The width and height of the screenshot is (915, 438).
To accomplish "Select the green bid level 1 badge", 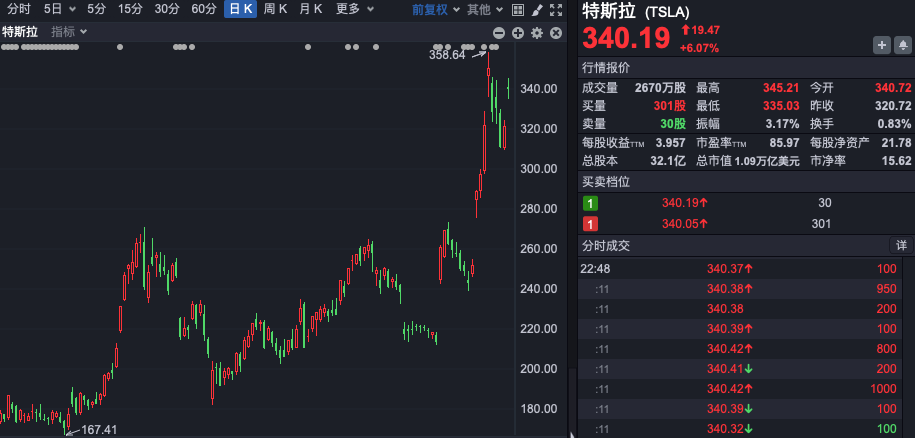I will click(x=590, y=204).
